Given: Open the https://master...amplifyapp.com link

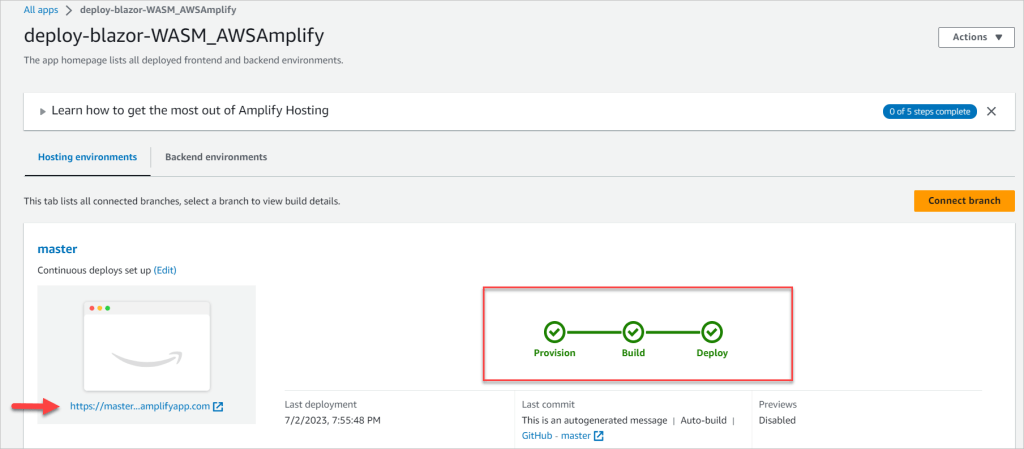Looking at the screenshot, I should [140, 406].
